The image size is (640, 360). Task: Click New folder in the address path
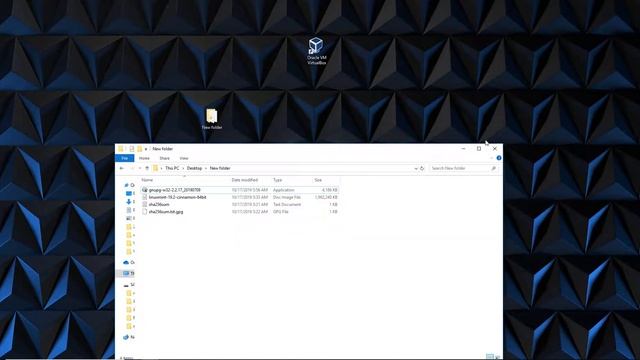click(220, 168)
